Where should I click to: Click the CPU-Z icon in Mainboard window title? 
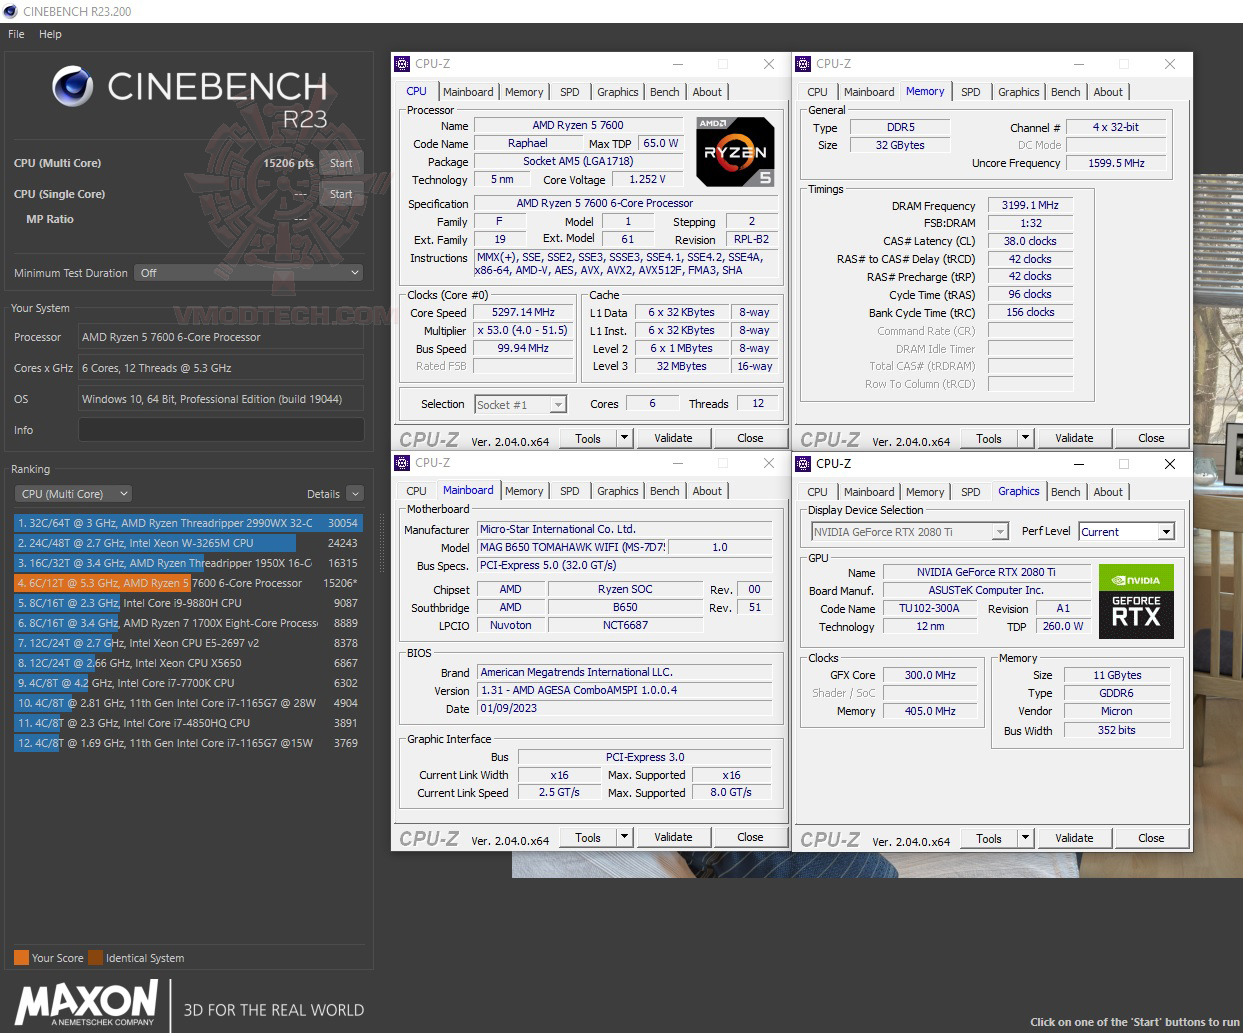click(x=402, y=462)
